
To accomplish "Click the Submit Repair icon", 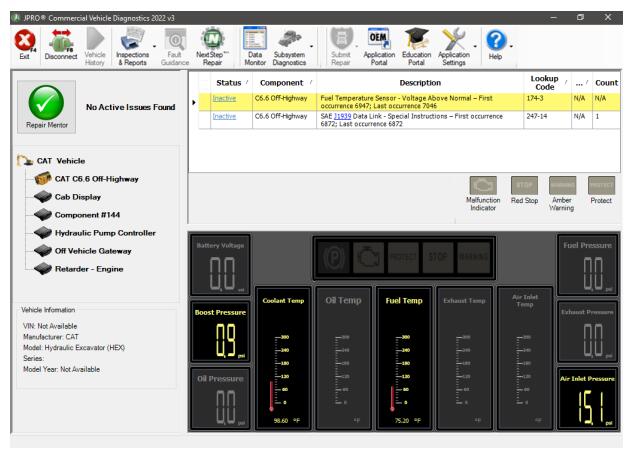I will pos(341,47).
